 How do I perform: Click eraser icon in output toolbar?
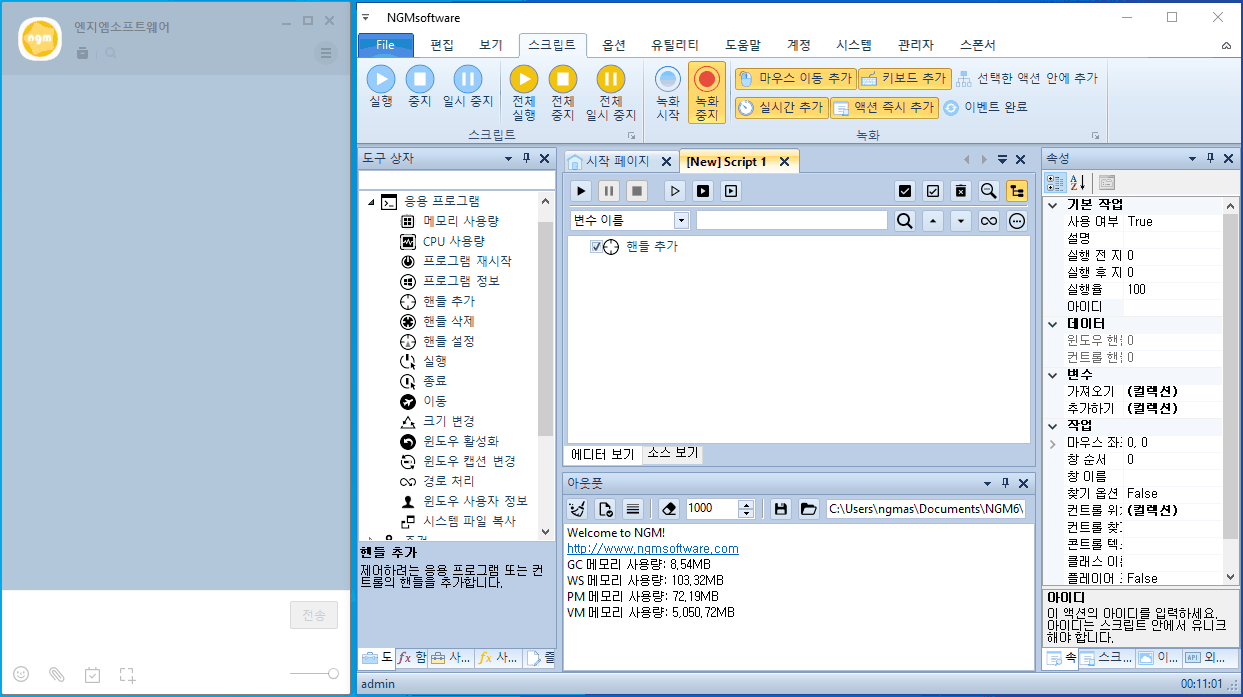point(670,508)
